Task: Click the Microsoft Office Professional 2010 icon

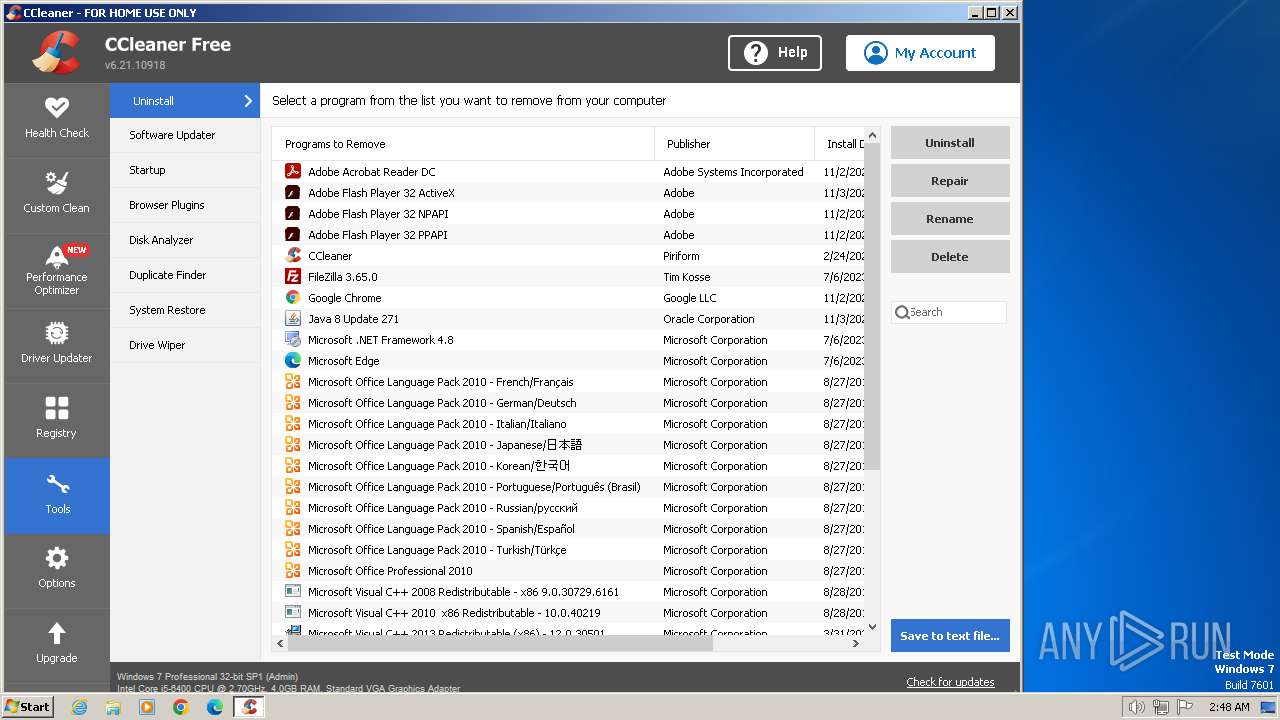Action: (x=293, y=570)
